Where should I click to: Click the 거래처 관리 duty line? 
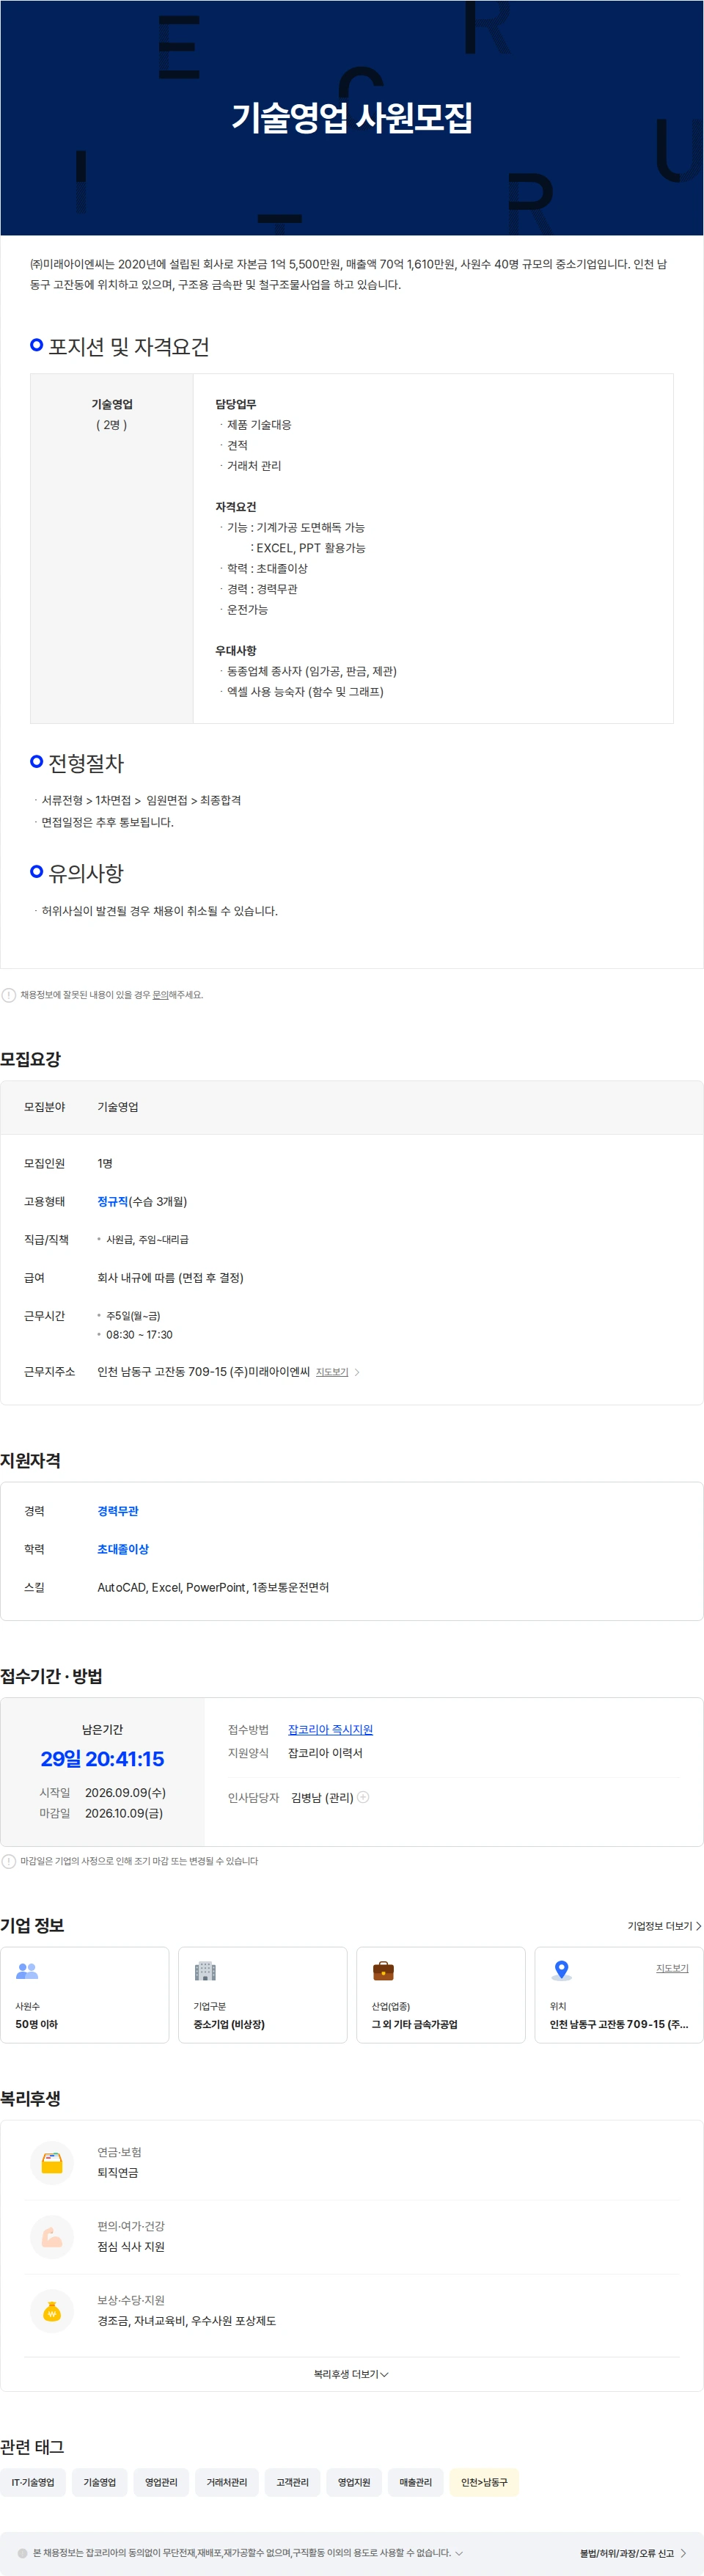click(254, 466)
